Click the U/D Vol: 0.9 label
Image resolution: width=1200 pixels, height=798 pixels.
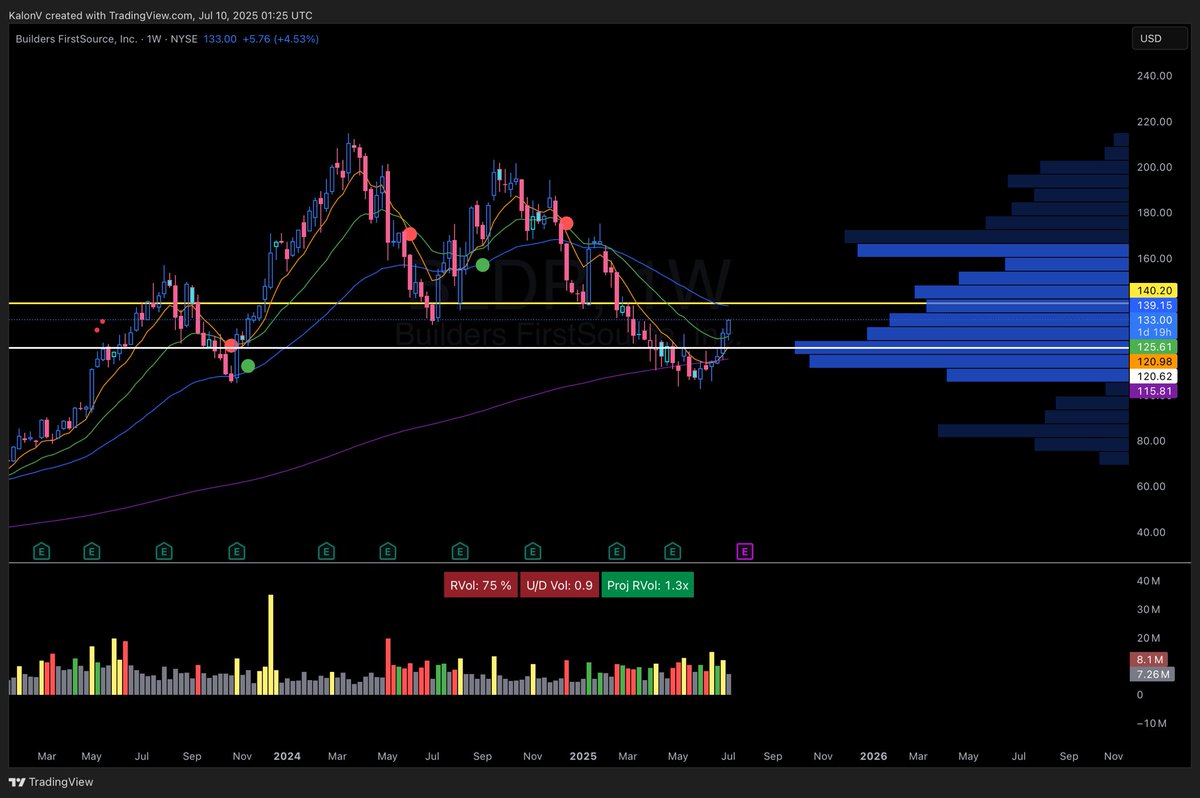pyautogui.click(x=559, y=585)
